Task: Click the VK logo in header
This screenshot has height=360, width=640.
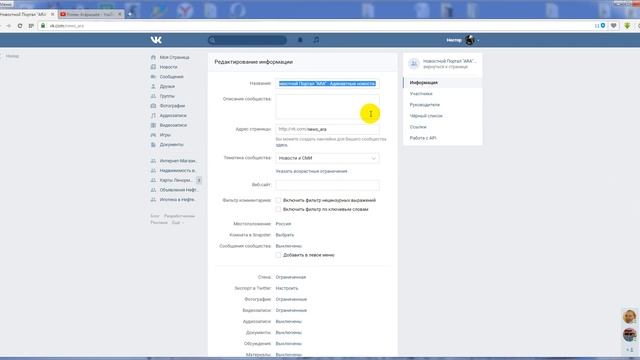Action: pyautogui.click(x=156, y=40)
